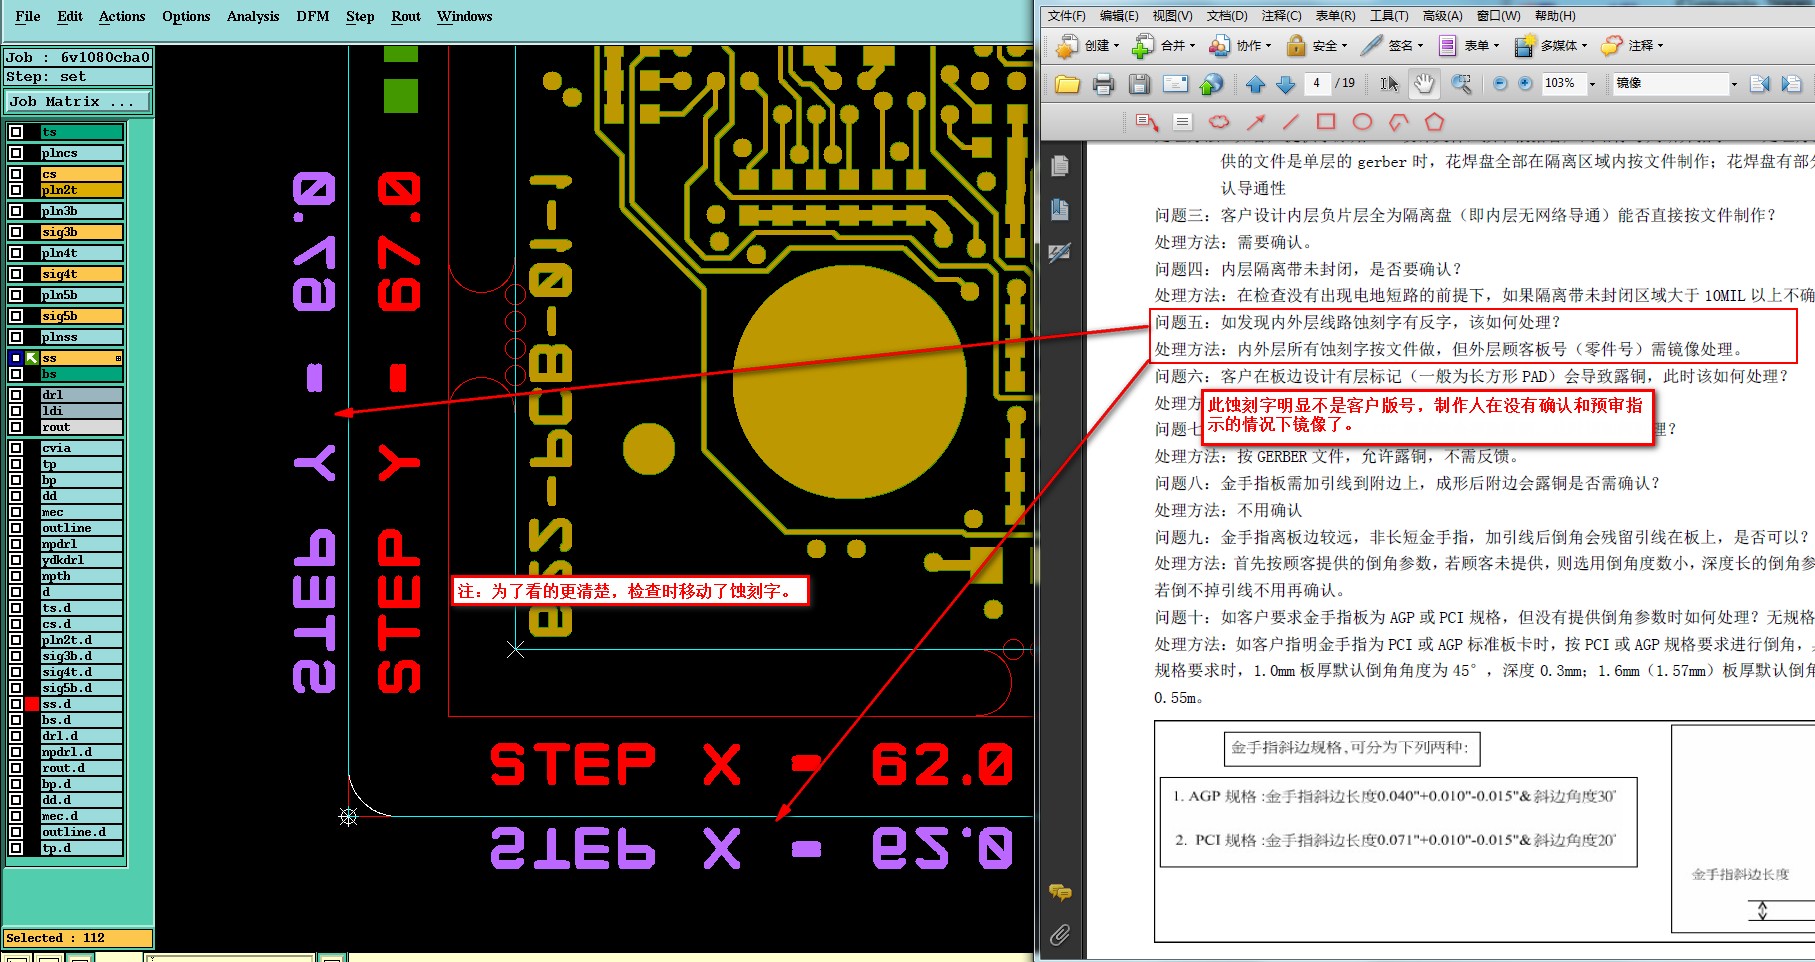
Task: Open the 工具(T) menu in PDF viewer
Action: point(1389,16)
